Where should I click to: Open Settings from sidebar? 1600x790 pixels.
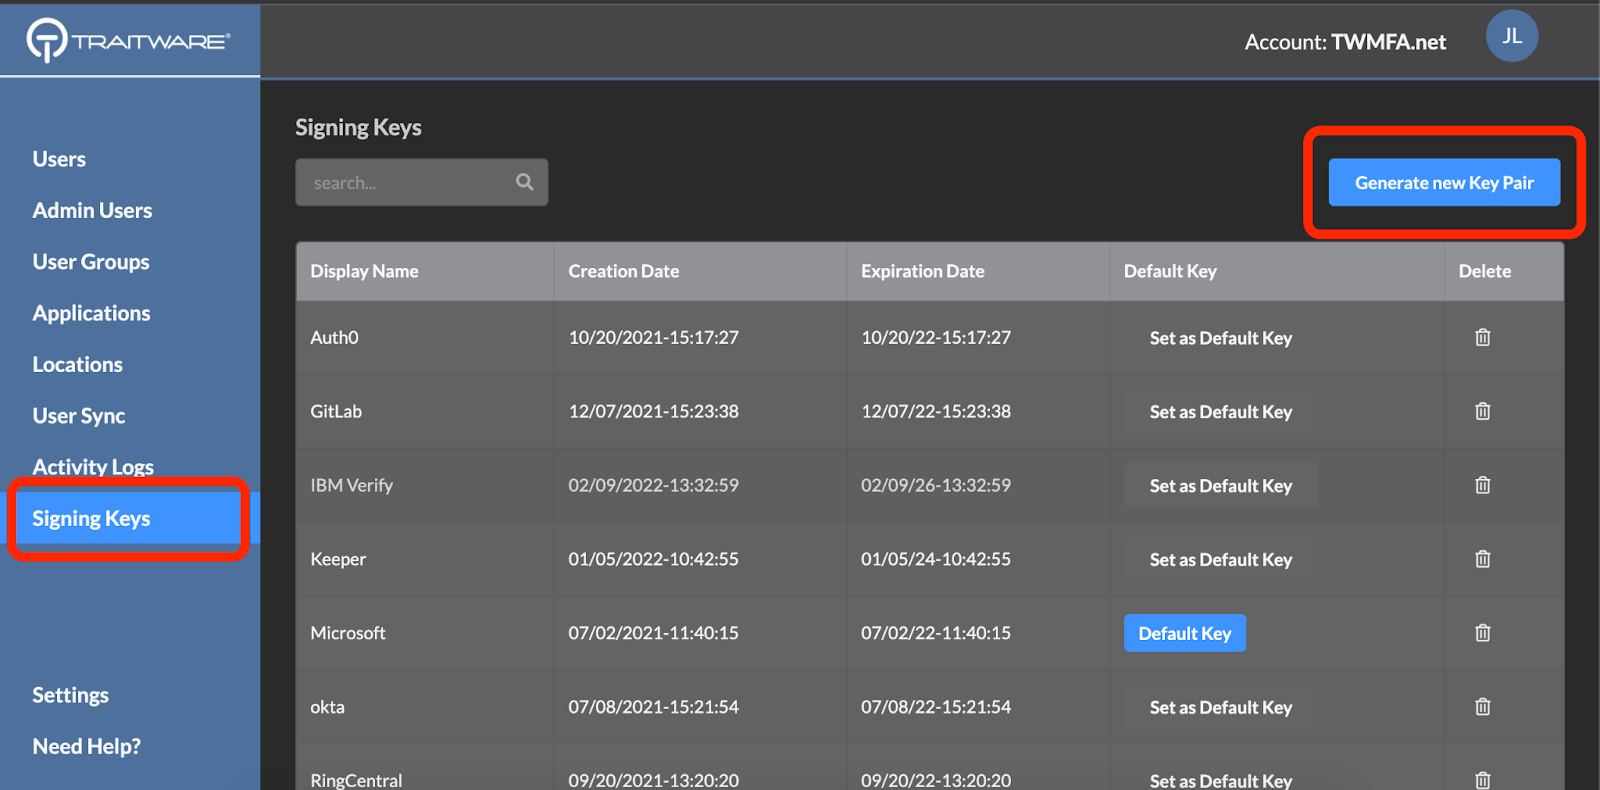tap(70, 695)
